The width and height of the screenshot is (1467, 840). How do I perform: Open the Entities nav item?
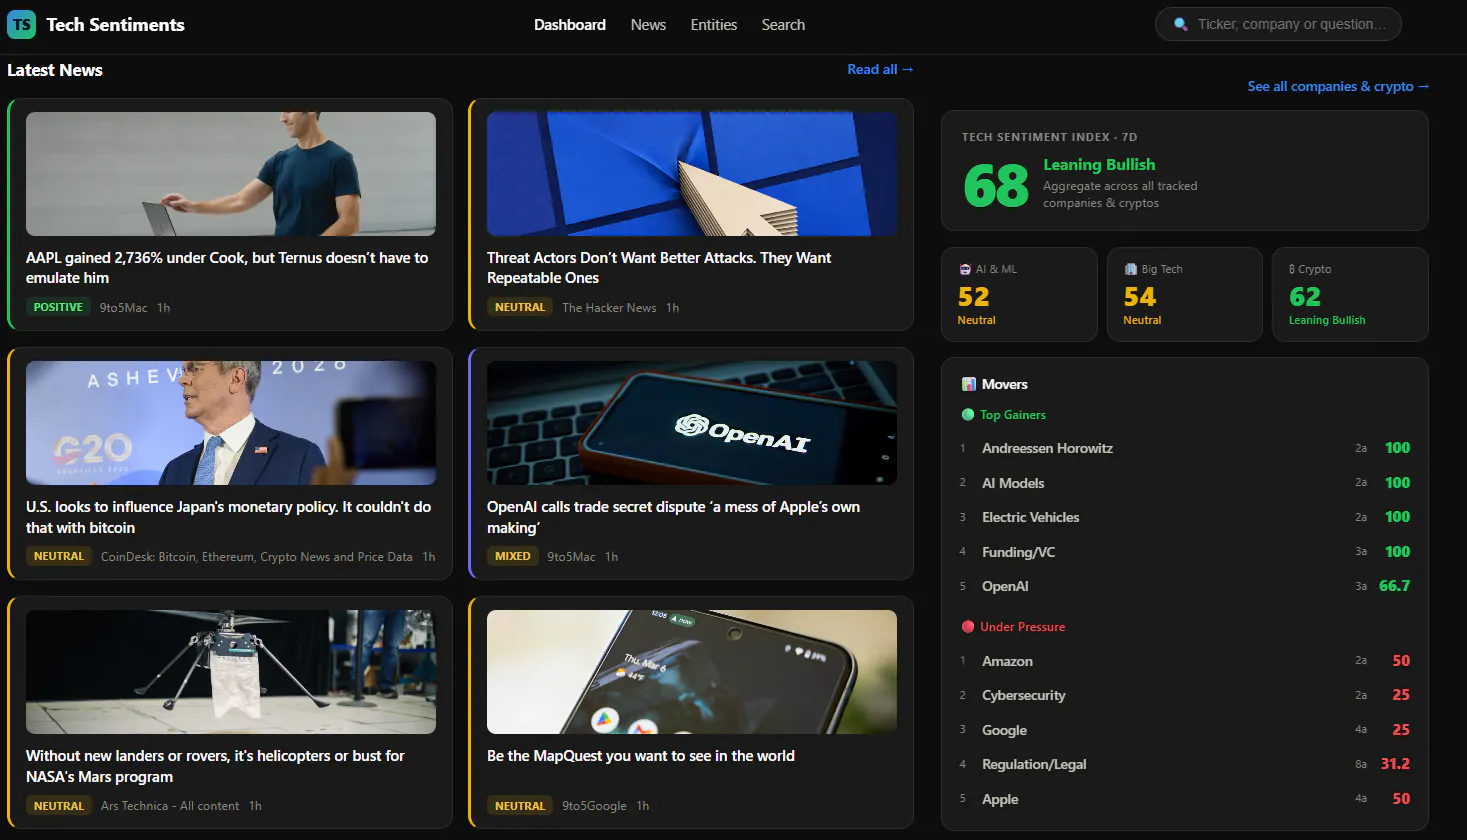click(714, 25)
